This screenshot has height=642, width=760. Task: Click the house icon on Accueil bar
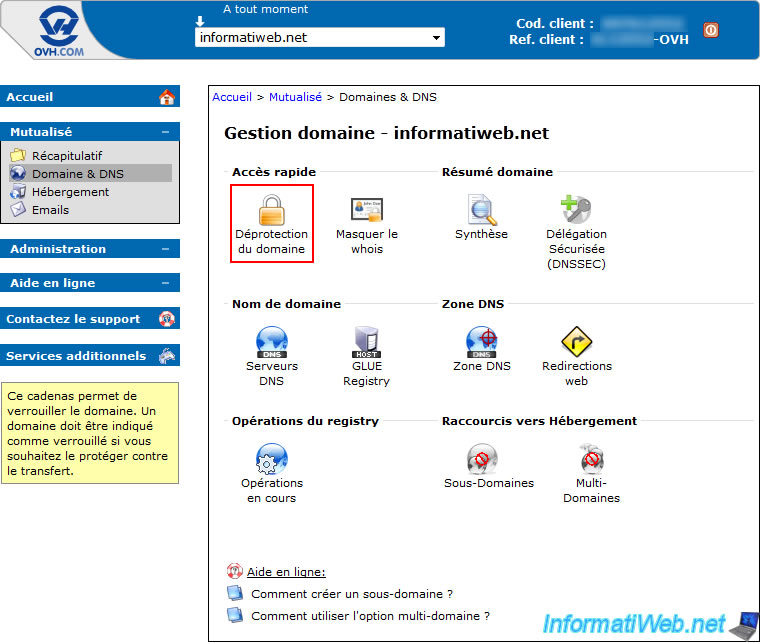pyautogui.click(x=167, y=97)
